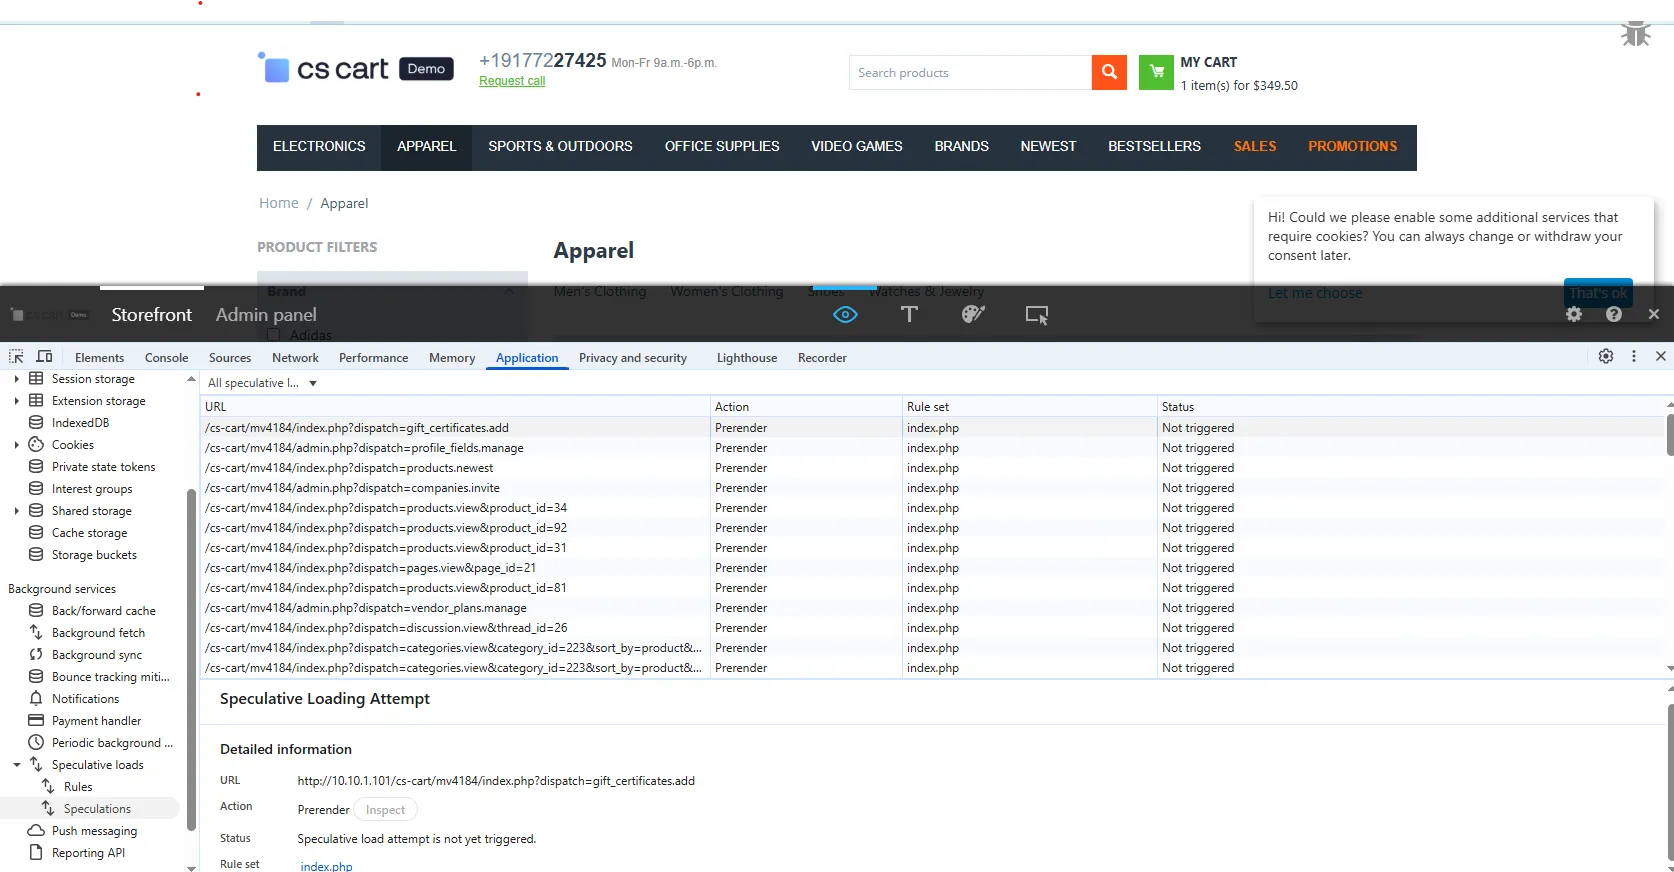Click the Search products input field
This screenshot has height=872, width=1674.
click(x=969, y=73)
